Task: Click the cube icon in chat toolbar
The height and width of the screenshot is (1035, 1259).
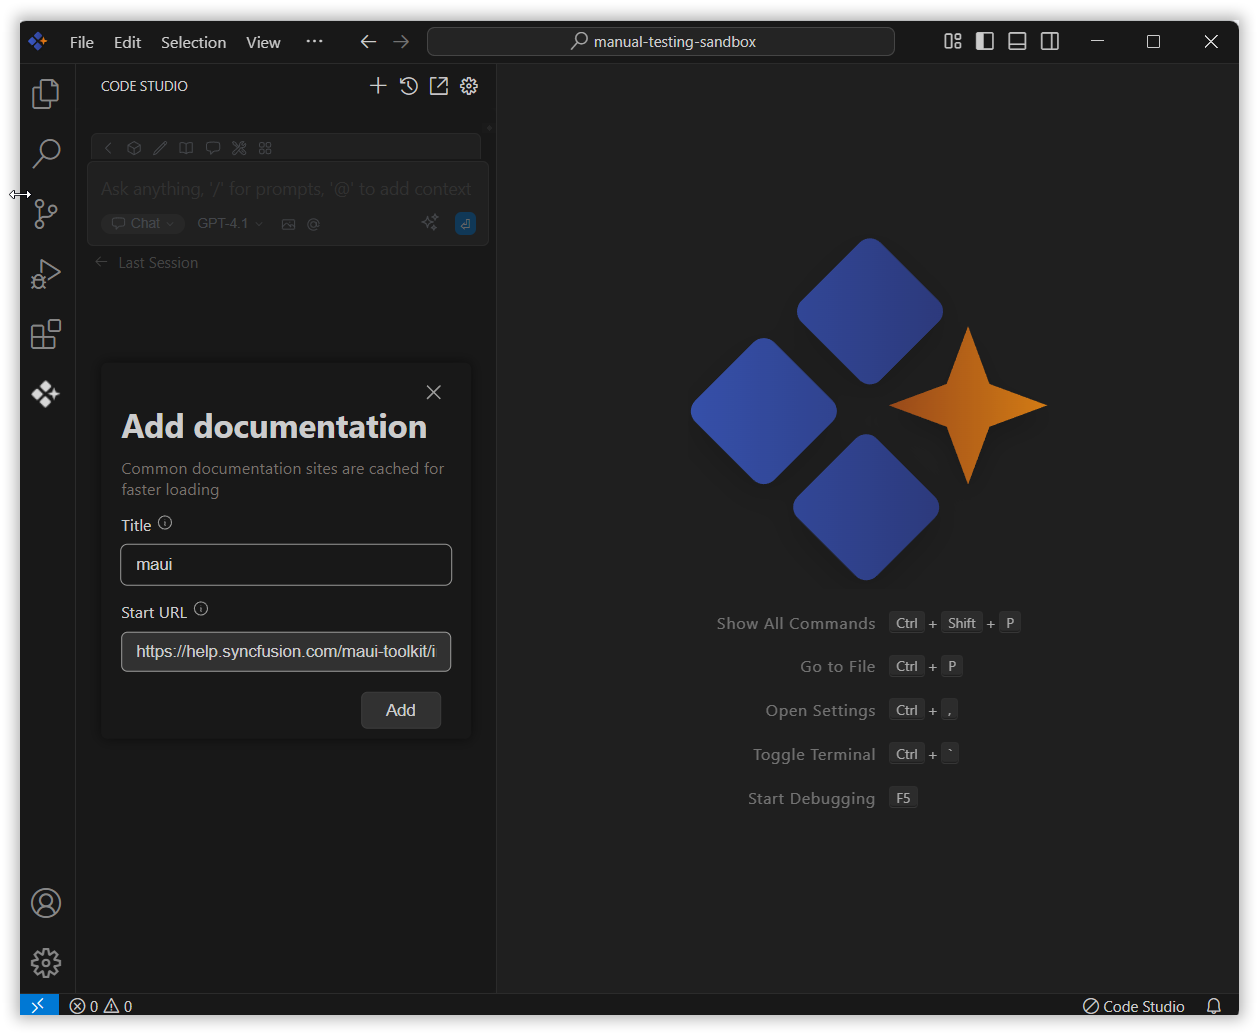Action: [134, 148]
